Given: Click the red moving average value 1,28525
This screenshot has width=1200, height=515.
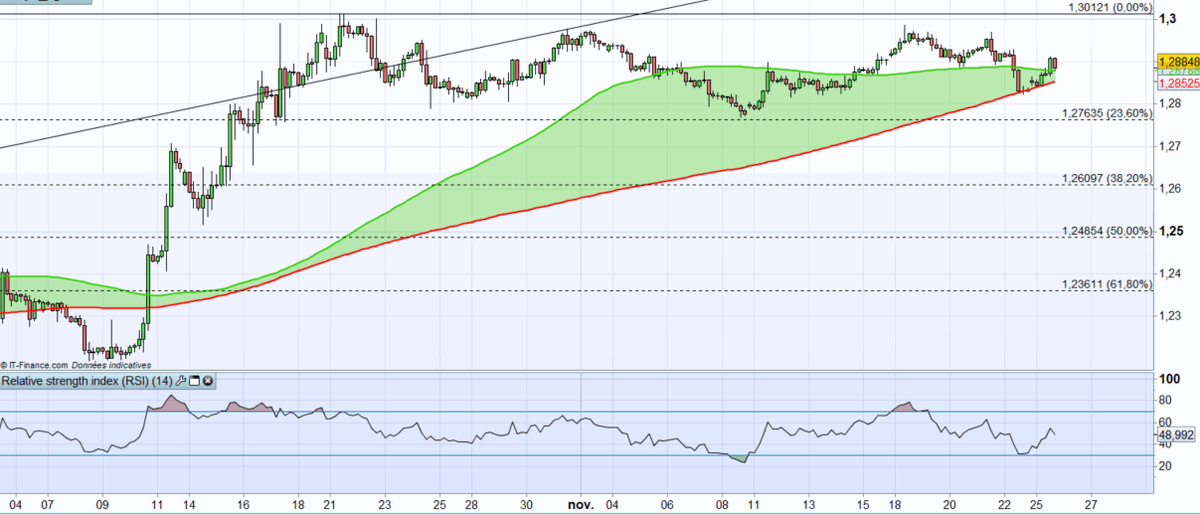Looking at the screenshot, I should (x=1177, y=84).
